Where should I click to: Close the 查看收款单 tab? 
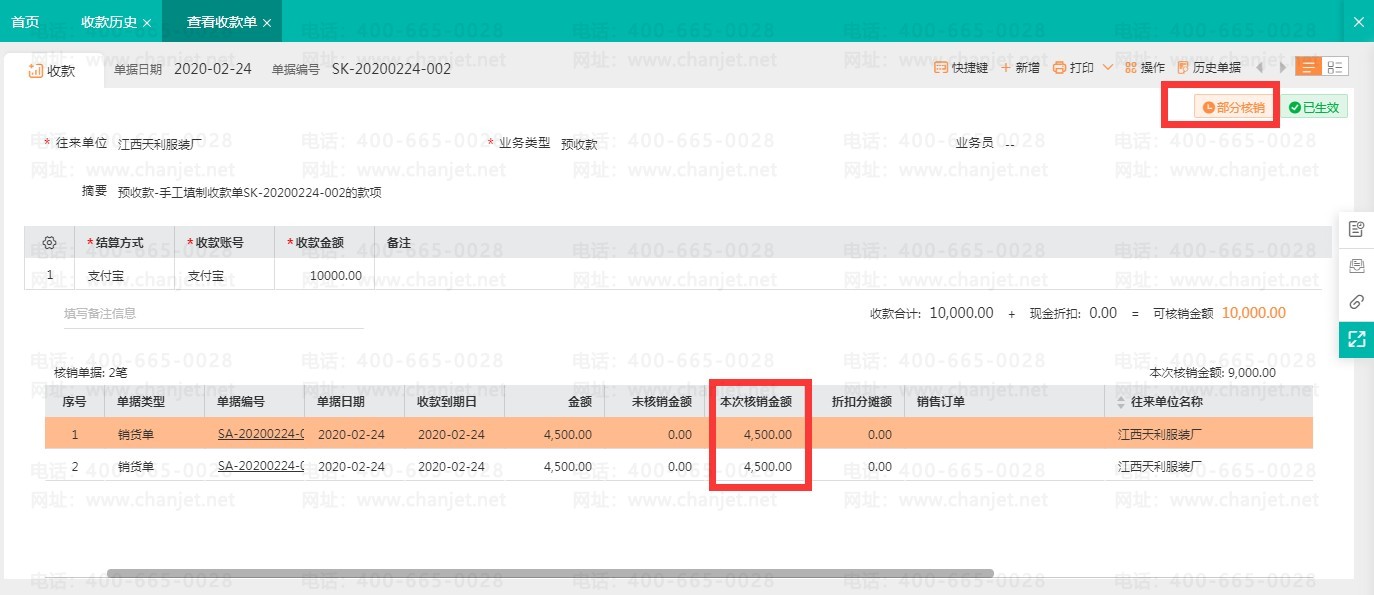[x=267, y=22]
